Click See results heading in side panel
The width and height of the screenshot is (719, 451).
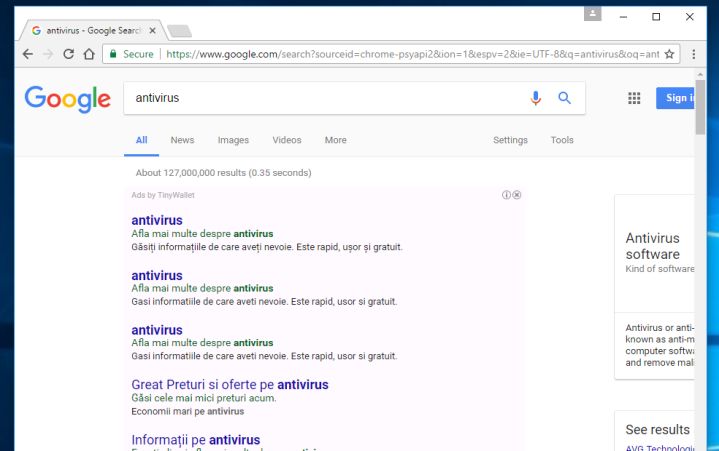(658, 429)
